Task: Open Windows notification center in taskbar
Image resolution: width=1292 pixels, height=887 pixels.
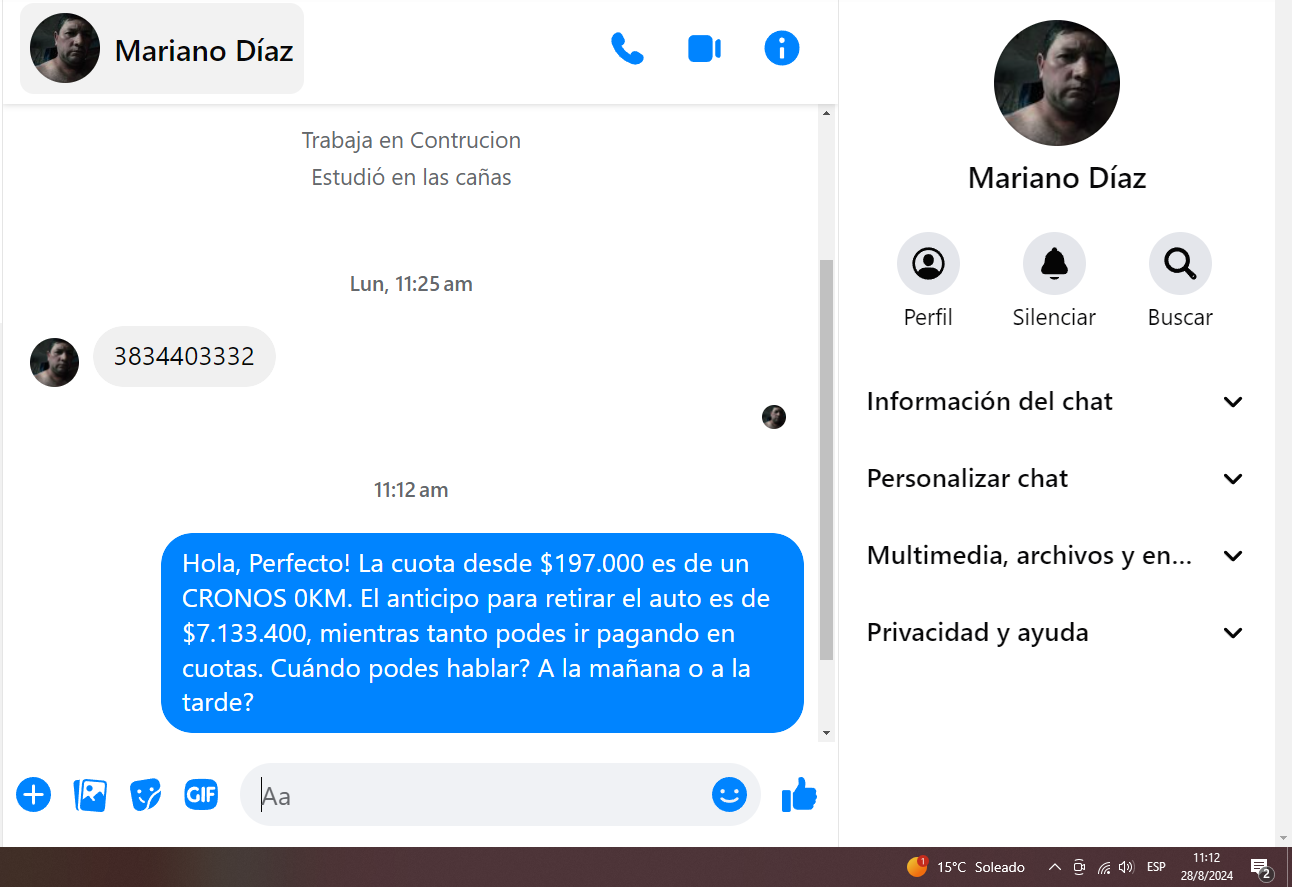Action: coord(1262,868)
